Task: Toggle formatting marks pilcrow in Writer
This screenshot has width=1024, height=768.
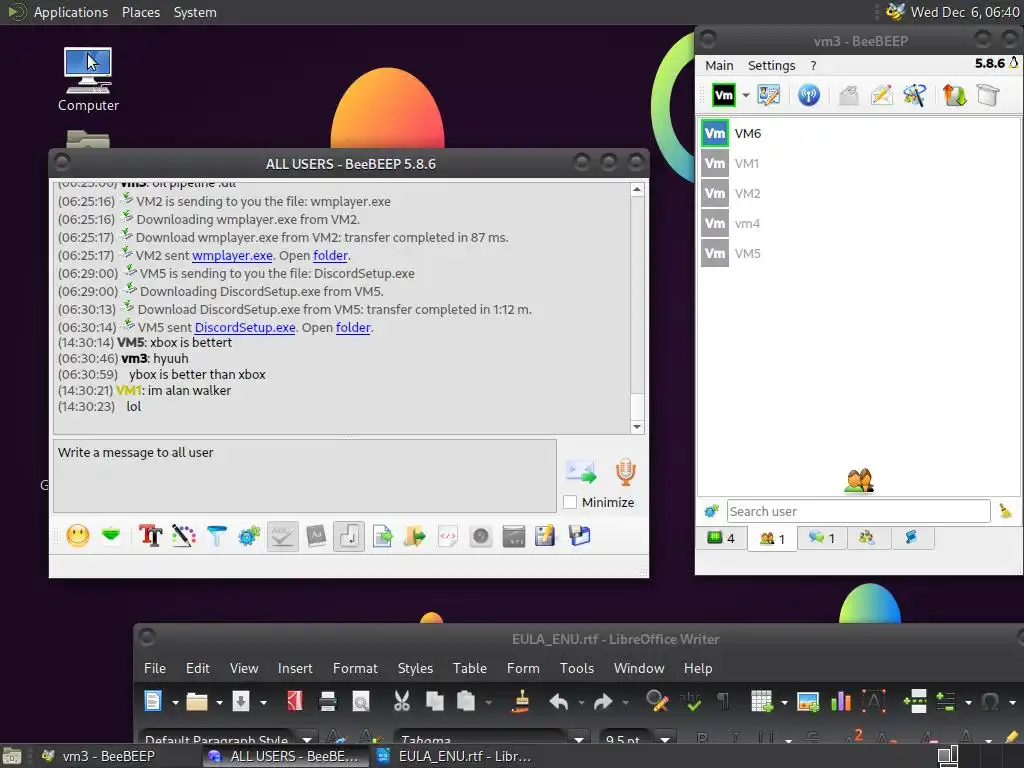Action: click(723, 702)
